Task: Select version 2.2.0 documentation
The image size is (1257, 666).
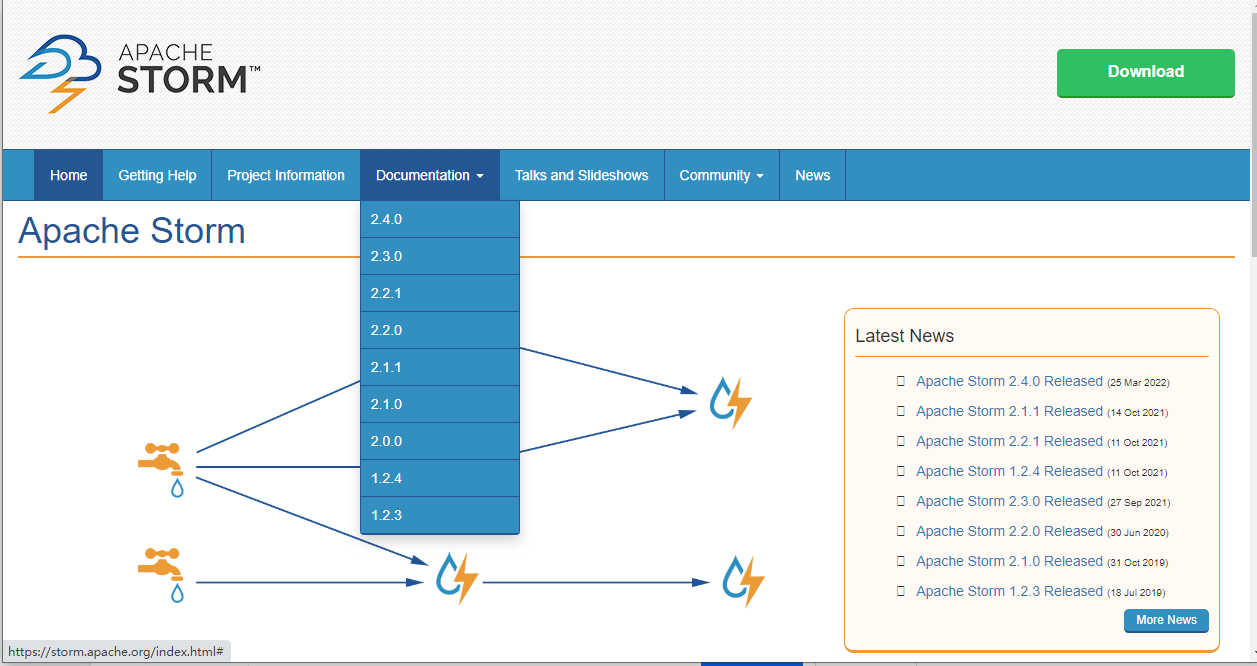Action: tap(440, 330)
